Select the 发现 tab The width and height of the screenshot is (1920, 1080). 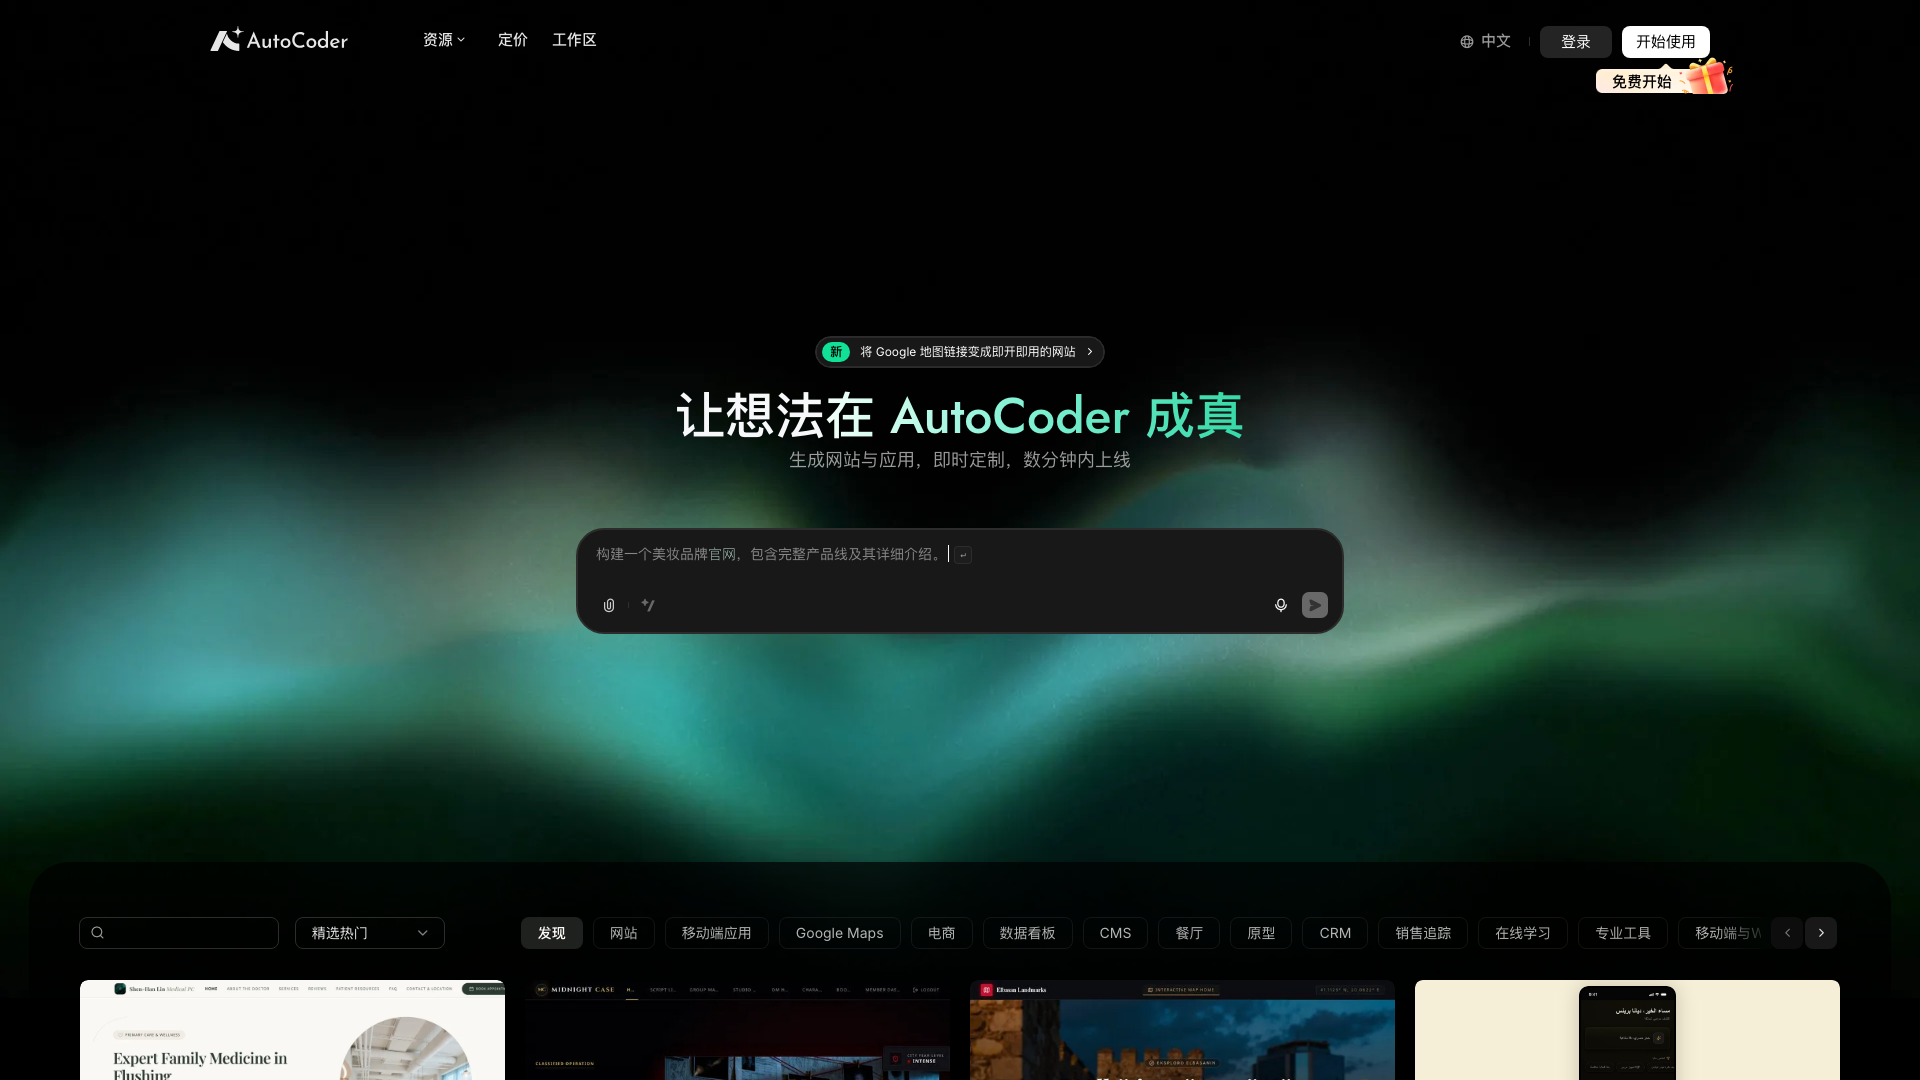(552, 933)
